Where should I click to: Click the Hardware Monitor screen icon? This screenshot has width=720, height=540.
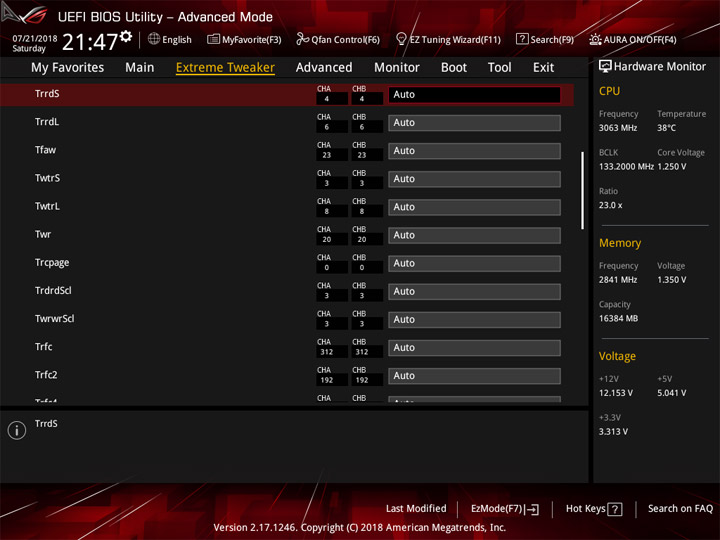tap(605, 67)
